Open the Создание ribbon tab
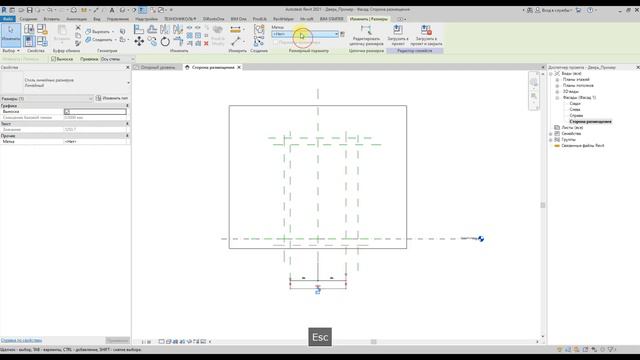The image size is (640, 360). (28, 19)
